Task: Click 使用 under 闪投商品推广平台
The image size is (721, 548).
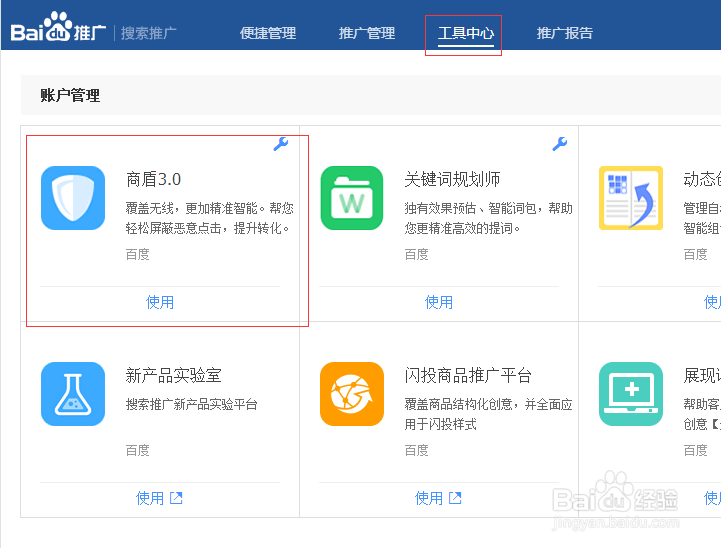Action: point(429,498)
